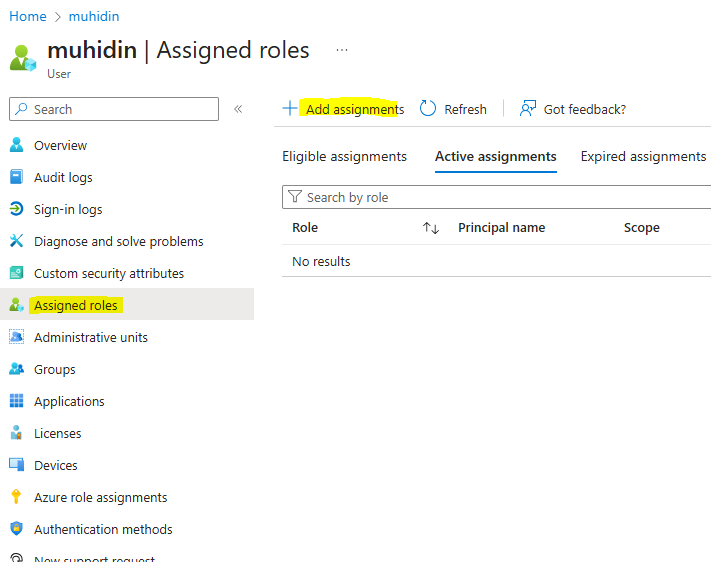Open the ellipsis more options menu
The image size is (711, 562).
click(x=342, y=50)
